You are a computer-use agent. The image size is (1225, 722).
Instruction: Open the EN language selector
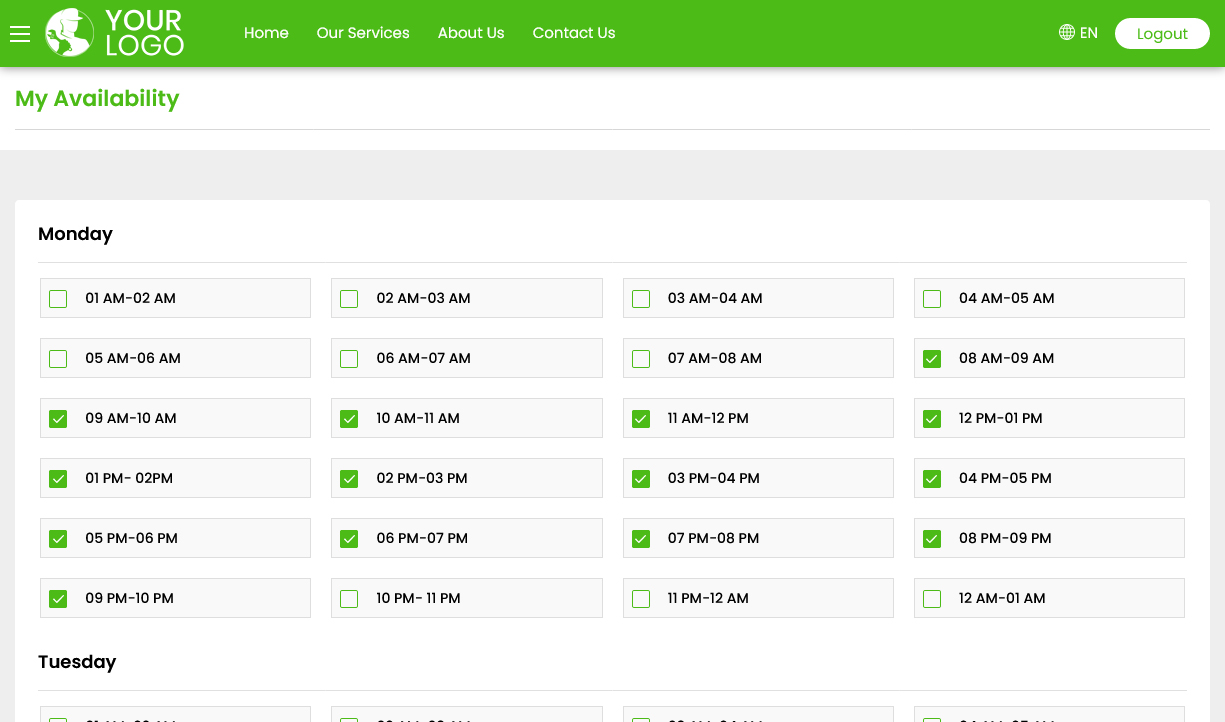[x=1089, y=32]
